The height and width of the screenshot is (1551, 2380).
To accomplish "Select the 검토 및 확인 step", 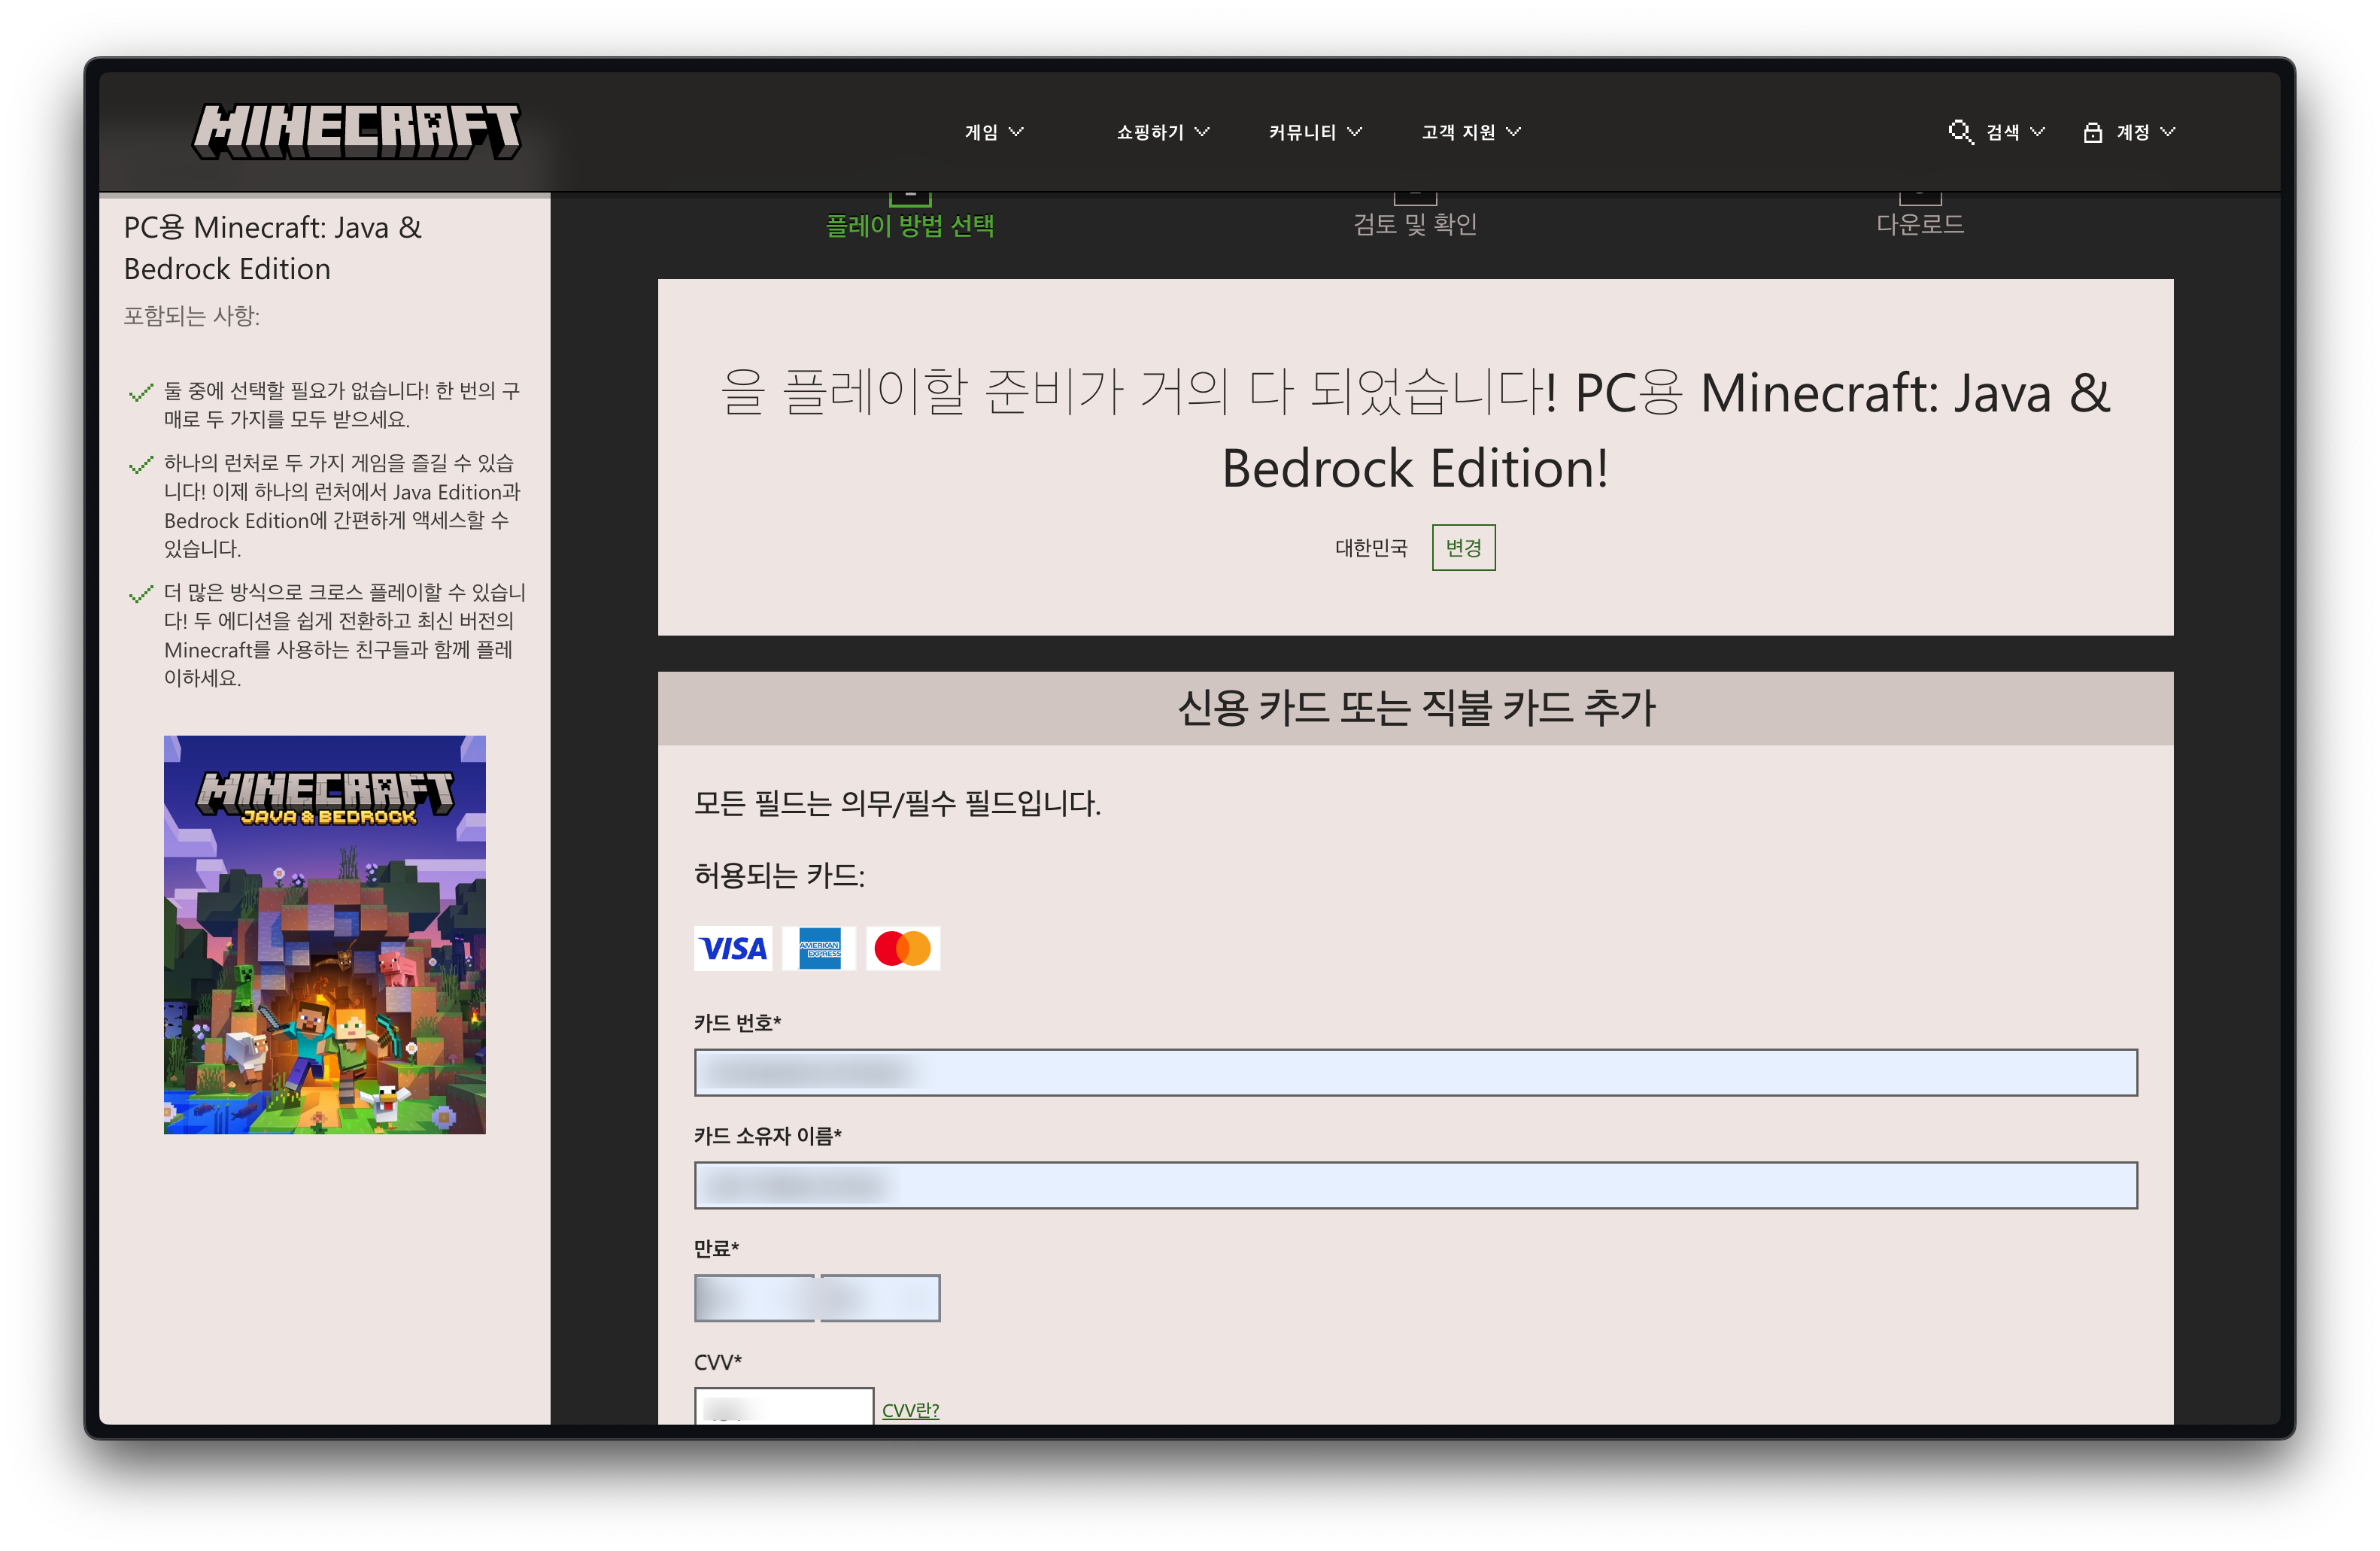I will 1414,224.
